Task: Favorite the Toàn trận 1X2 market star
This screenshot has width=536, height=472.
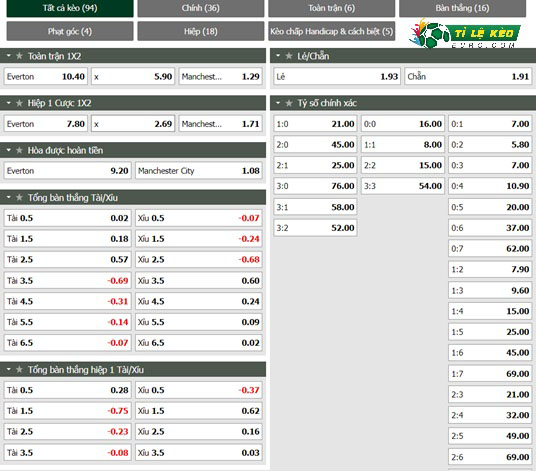Action: click(x=19, y=56)
